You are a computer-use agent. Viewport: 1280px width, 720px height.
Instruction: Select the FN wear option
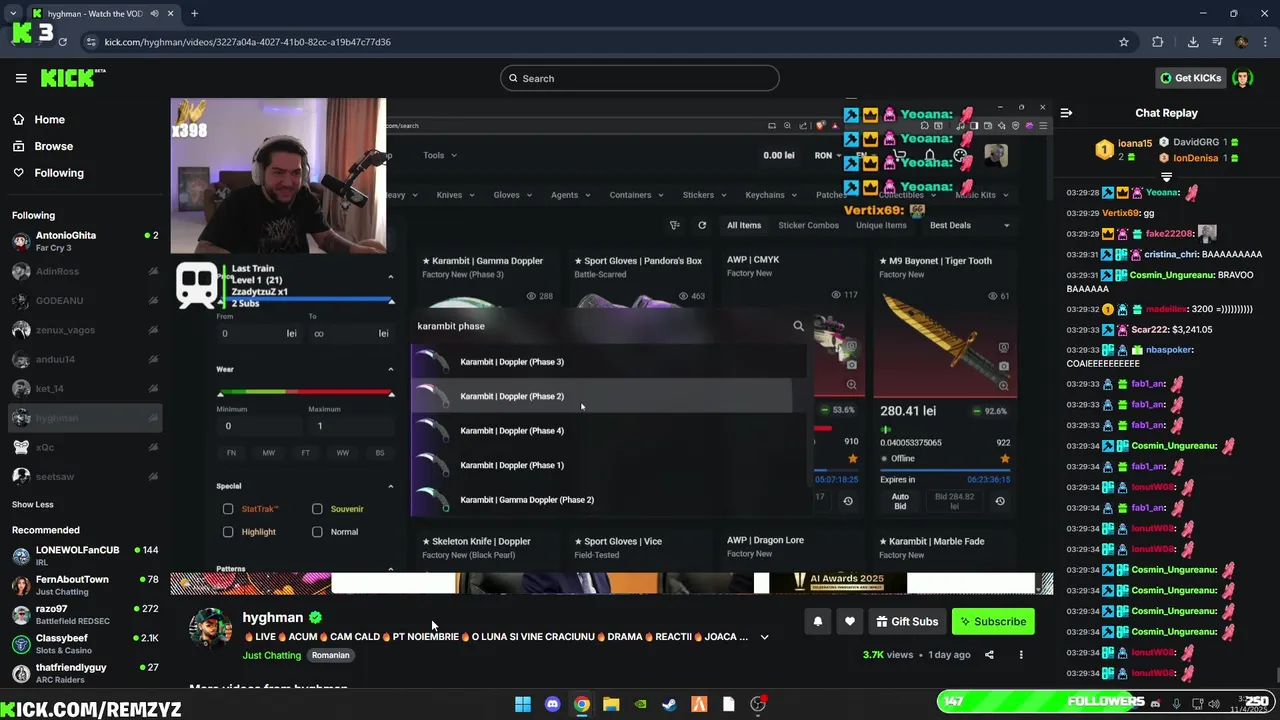point(231,453)
